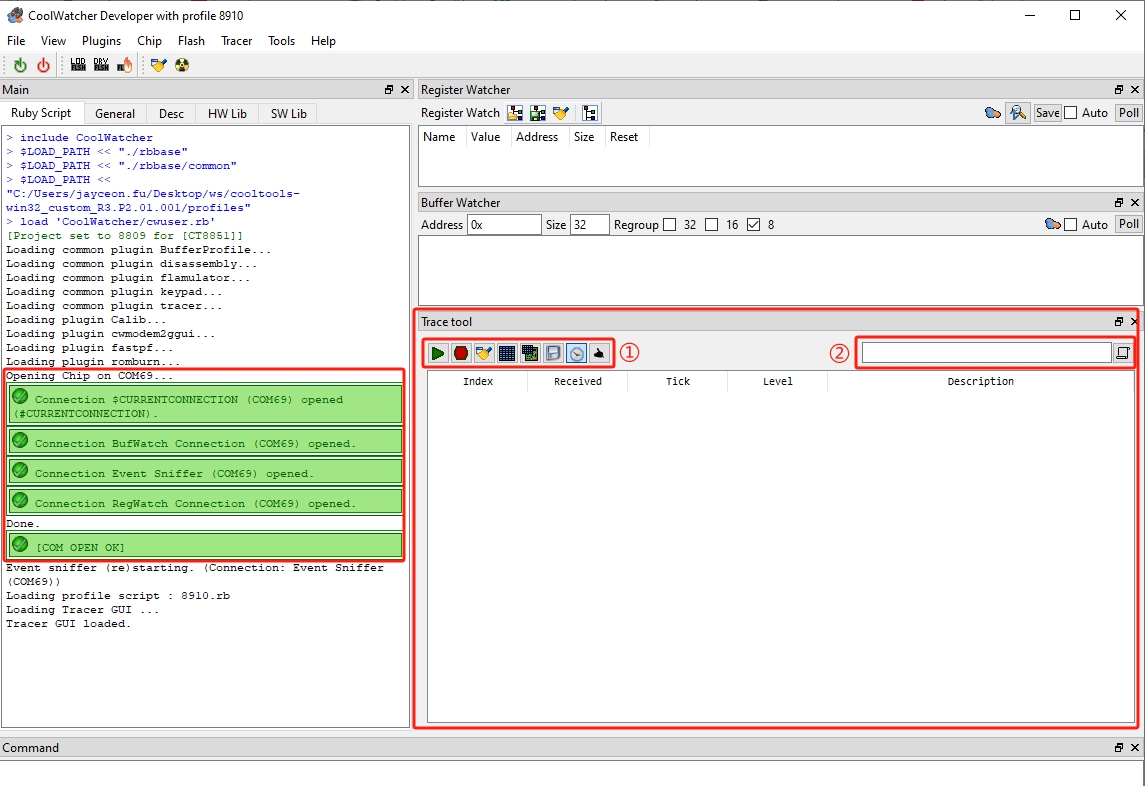Float the Main panel with restore icon
This screenshot has width=1145, height=786.
388,90
